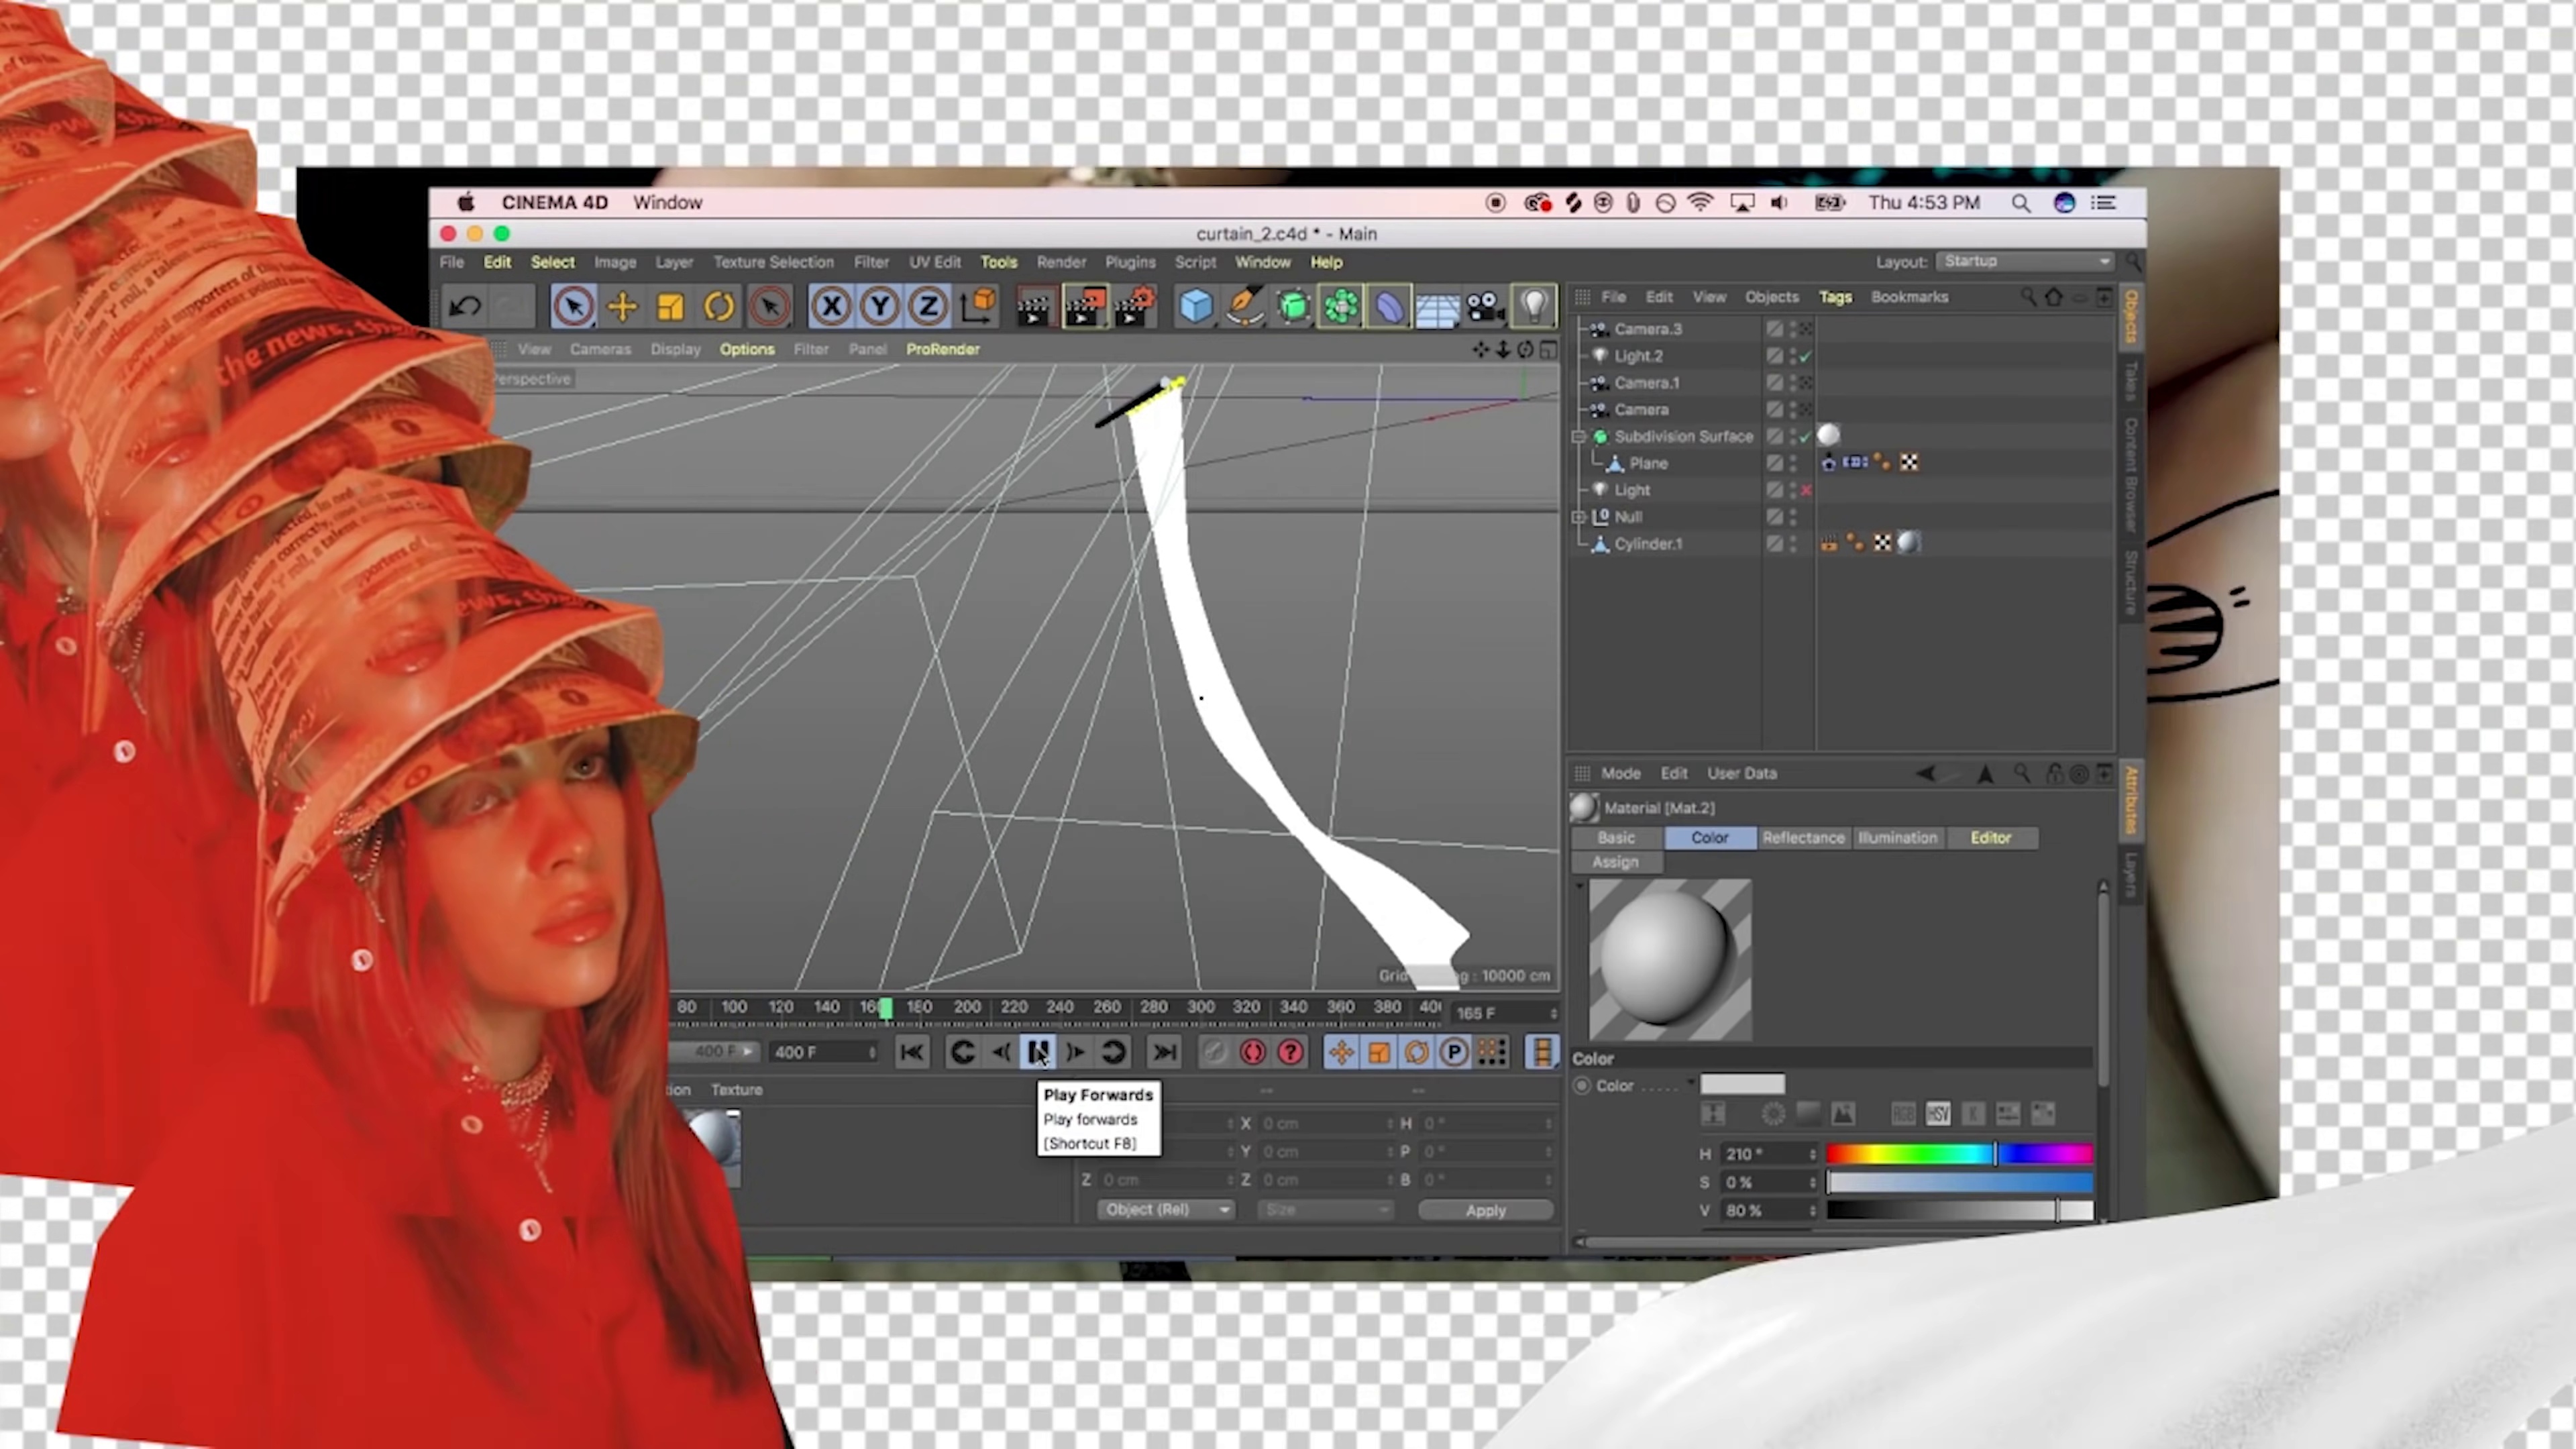Select the Move tool in toolbar
The width and height of the screenshot is (2576, 1449).
[622, 307]
